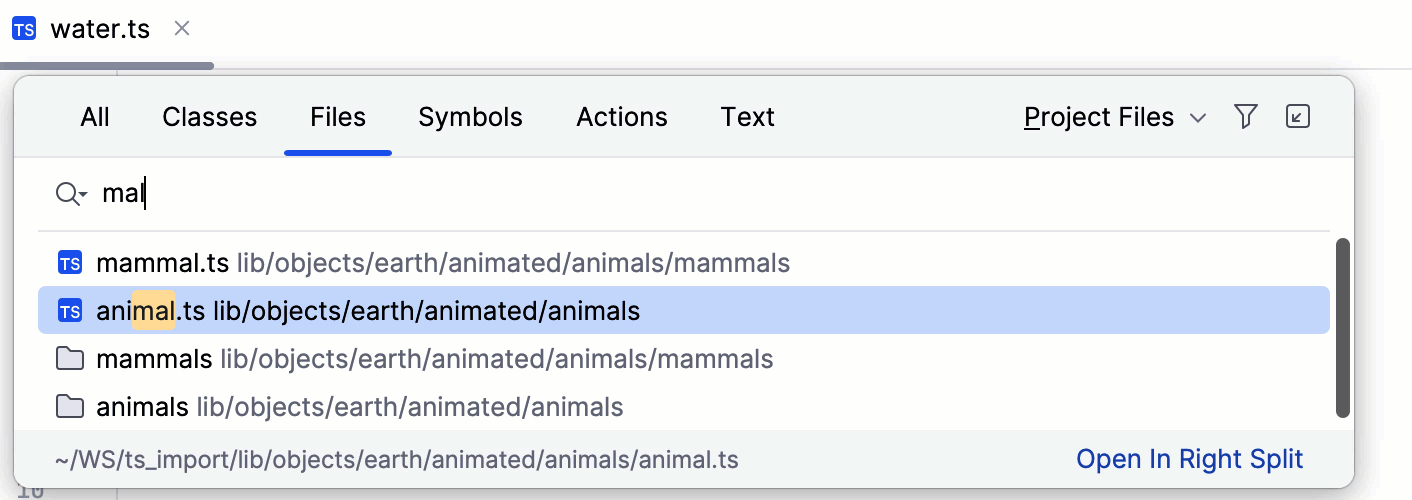
Task: Click into the search text field
Action: click(600, 194)
